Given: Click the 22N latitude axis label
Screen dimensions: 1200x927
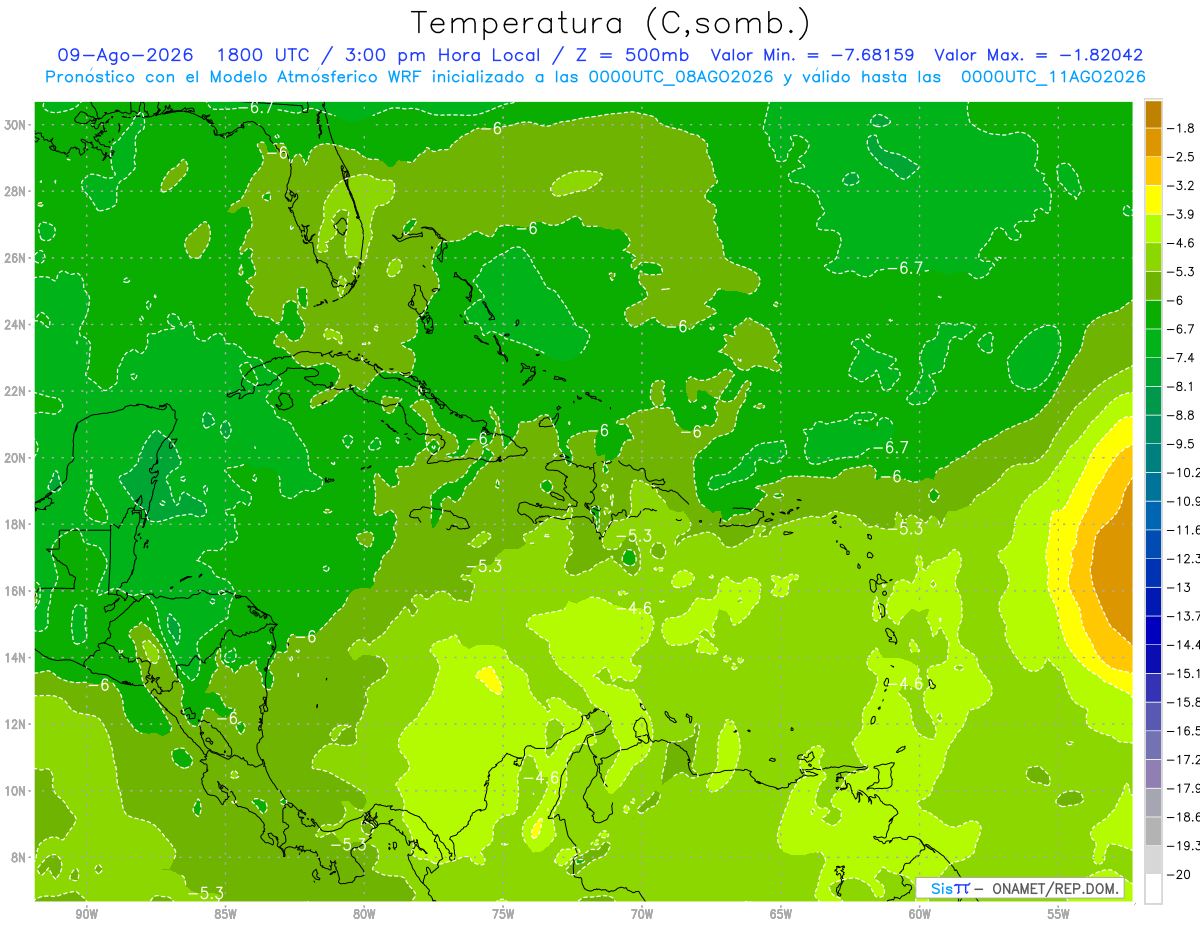Looking at the screenshot, I should [x=17, y=391].
